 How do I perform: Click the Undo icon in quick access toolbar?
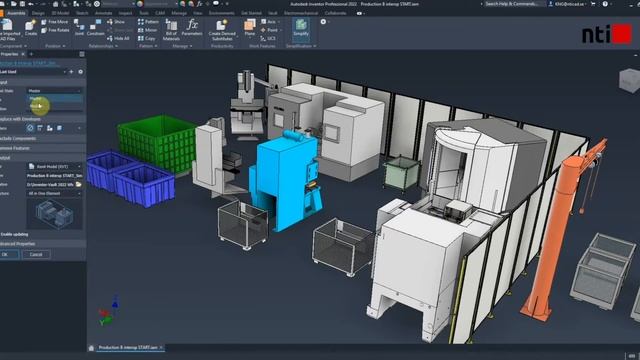pos(31,4)
